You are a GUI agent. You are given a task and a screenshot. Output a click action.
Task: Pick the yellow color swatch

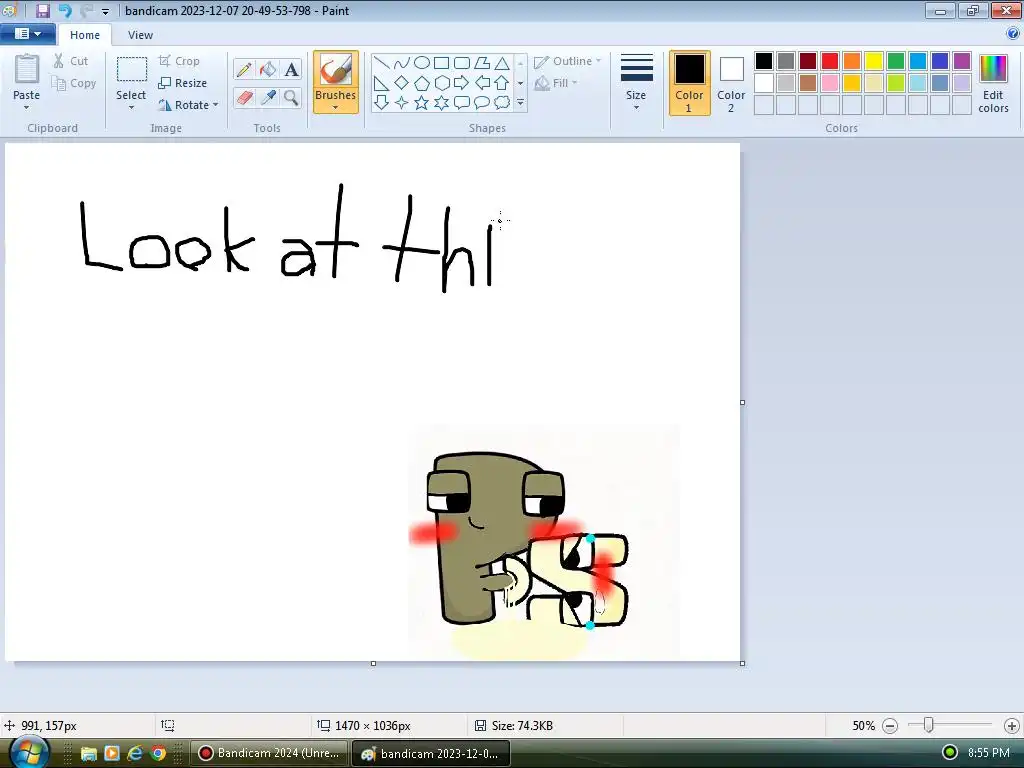coord(874,61)
